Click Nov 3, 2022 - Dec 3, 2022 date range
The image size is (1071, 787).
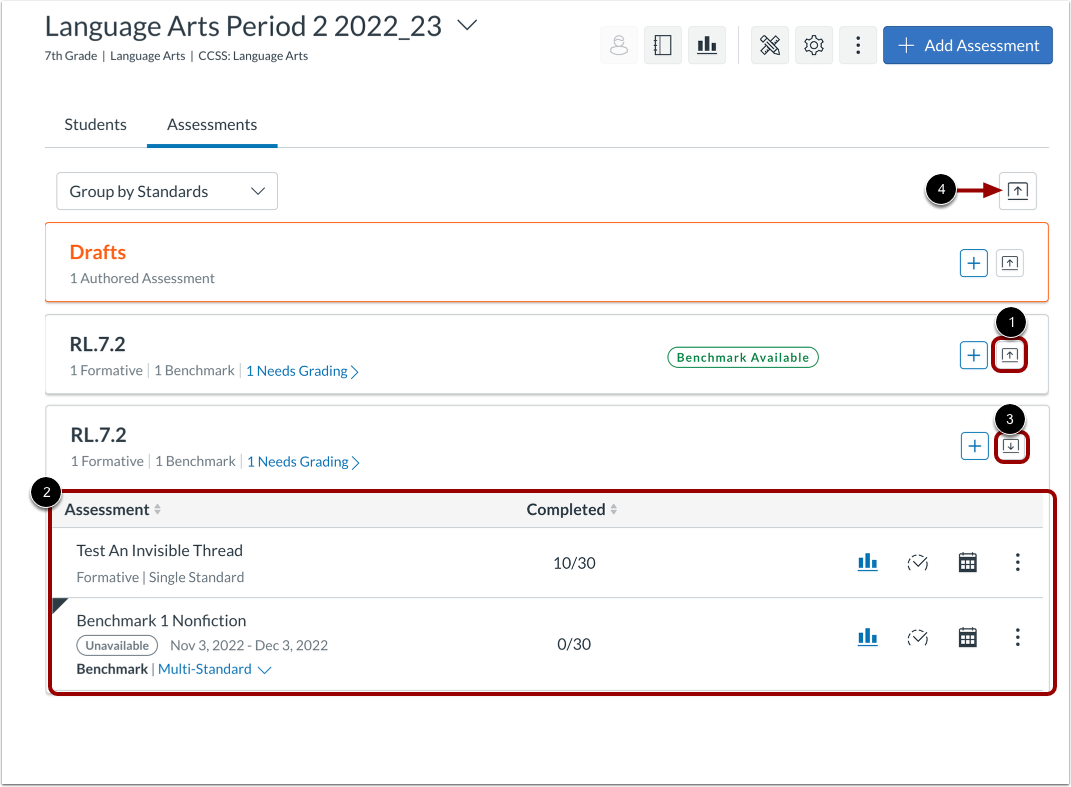[249, 646]
